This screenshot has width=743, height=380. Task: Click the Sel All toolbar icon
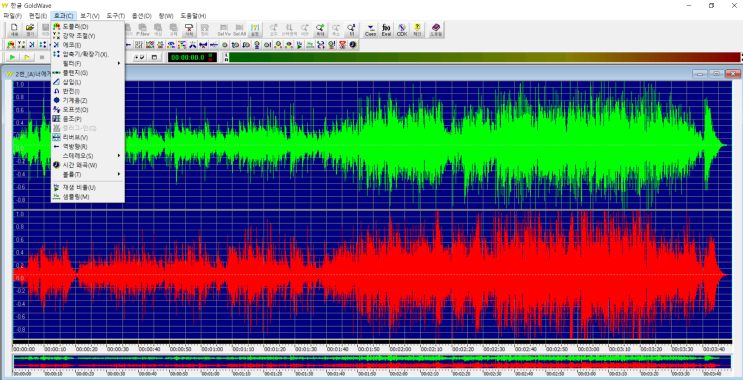239,29
